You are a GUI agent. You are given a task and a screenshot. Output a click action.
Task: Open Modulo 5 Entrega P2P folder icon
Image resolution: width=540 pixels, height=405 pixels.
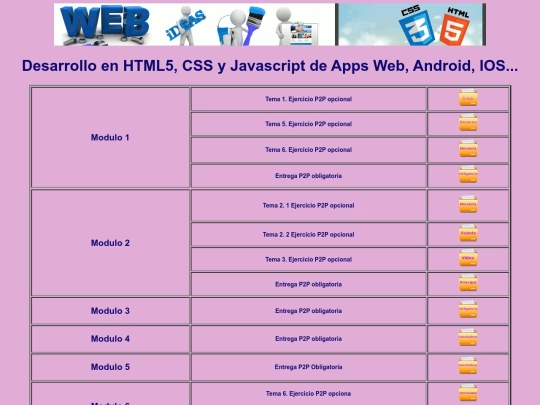468,365
